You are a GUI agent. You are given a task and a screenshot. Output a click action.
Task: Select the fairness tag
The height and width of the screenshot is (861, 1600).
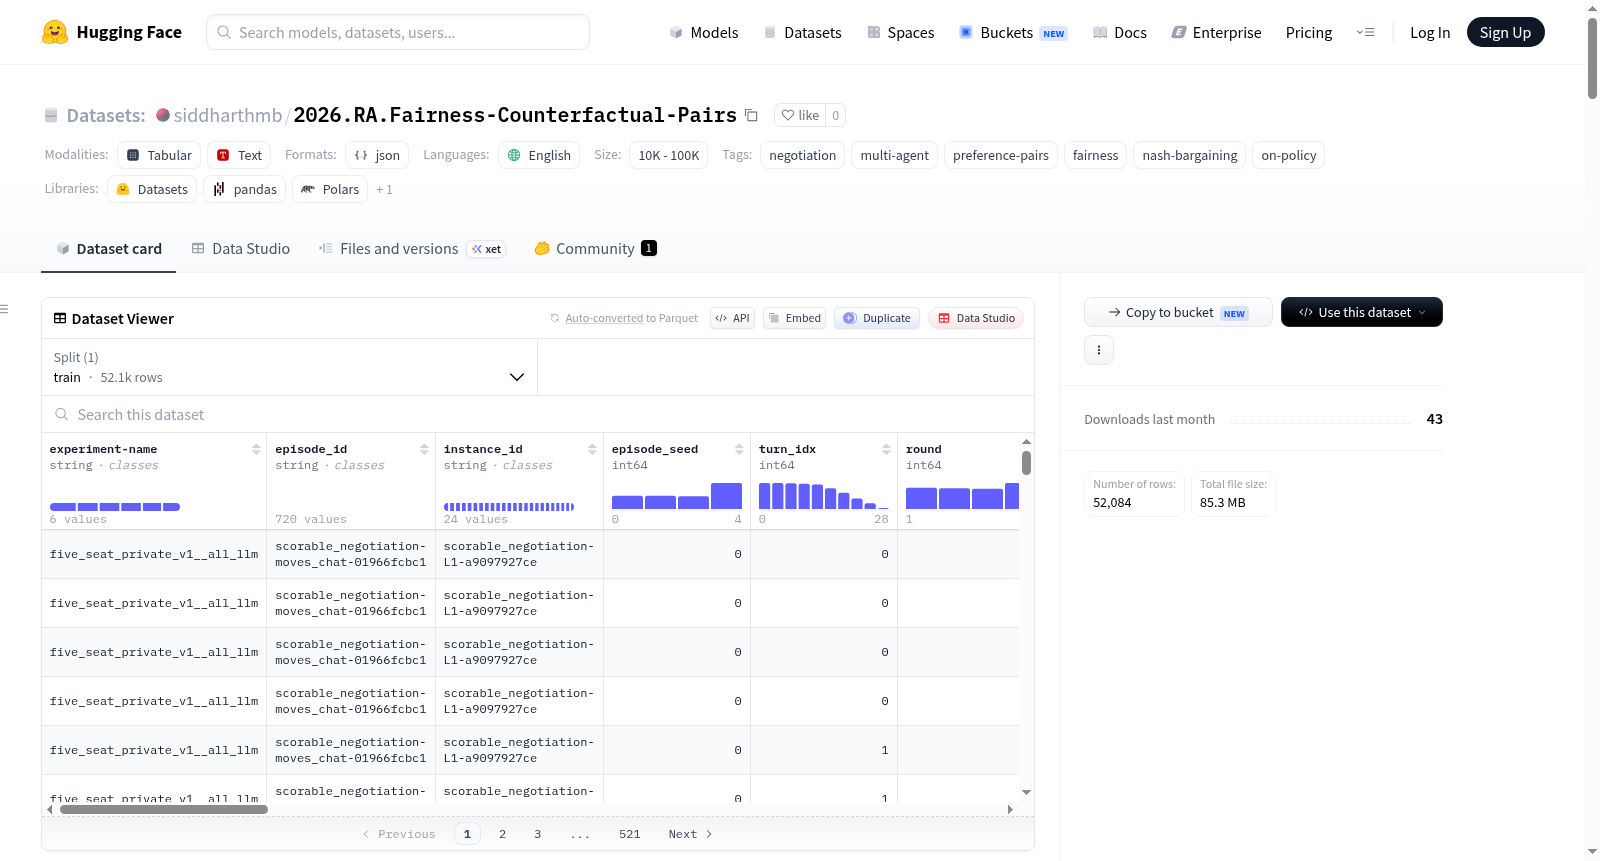pyautogui.click(x=1095, y=155)
